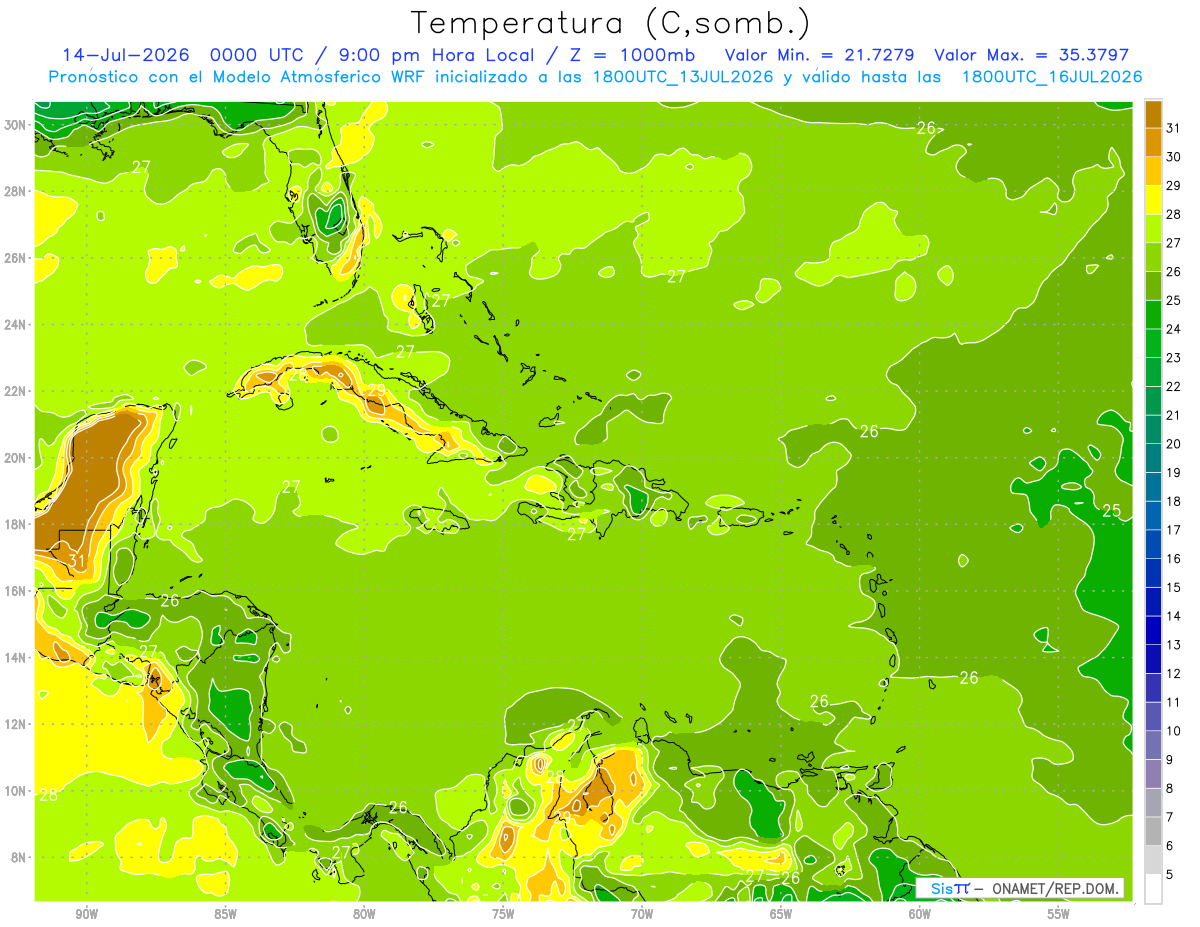Screen dimensions: 1200x927
Task: Click the 10N latitude label
Action: tap(16, 791)
